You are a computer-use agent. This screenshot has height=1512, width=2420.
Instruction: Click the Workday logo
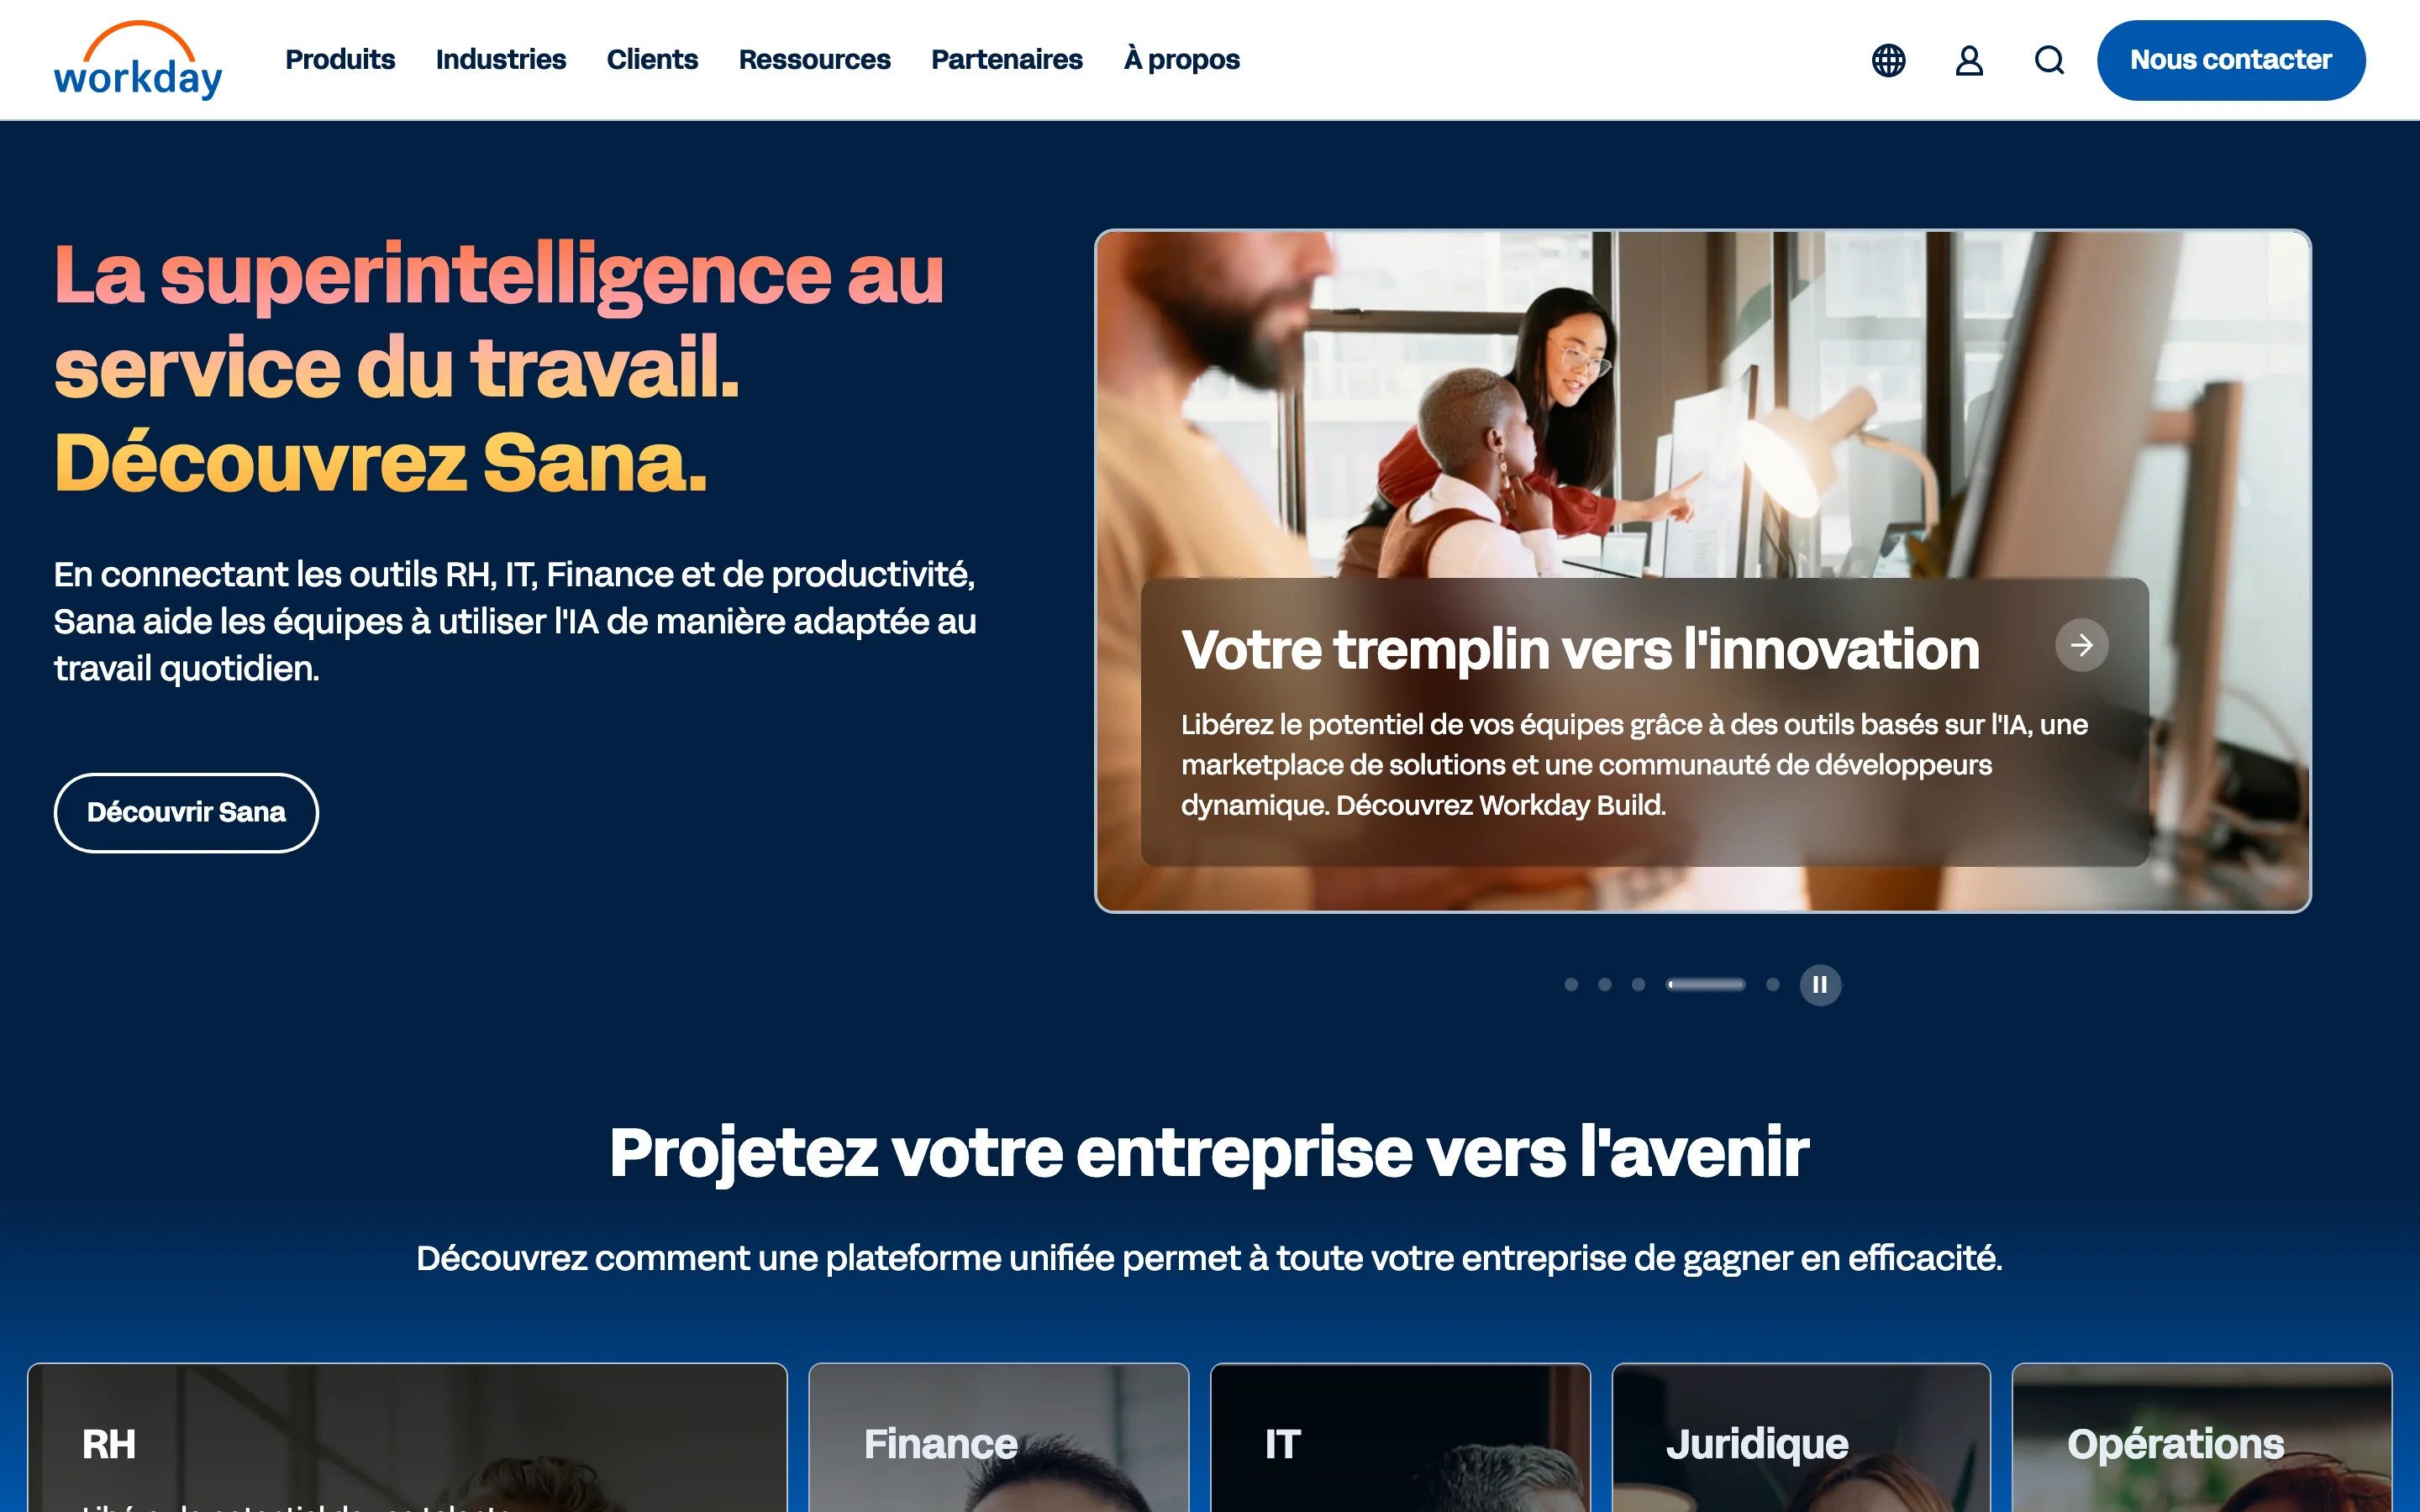click(x=138, y=60)
